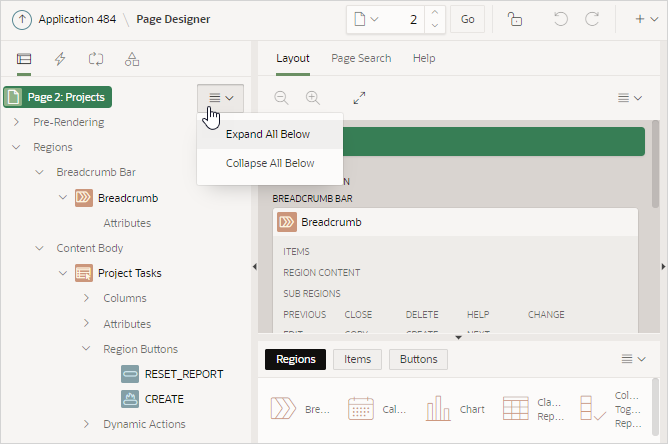The width and height of the screenshot is (668, 444).
Task: Switch to the Help tab
Action: click(x=424, y=58)
